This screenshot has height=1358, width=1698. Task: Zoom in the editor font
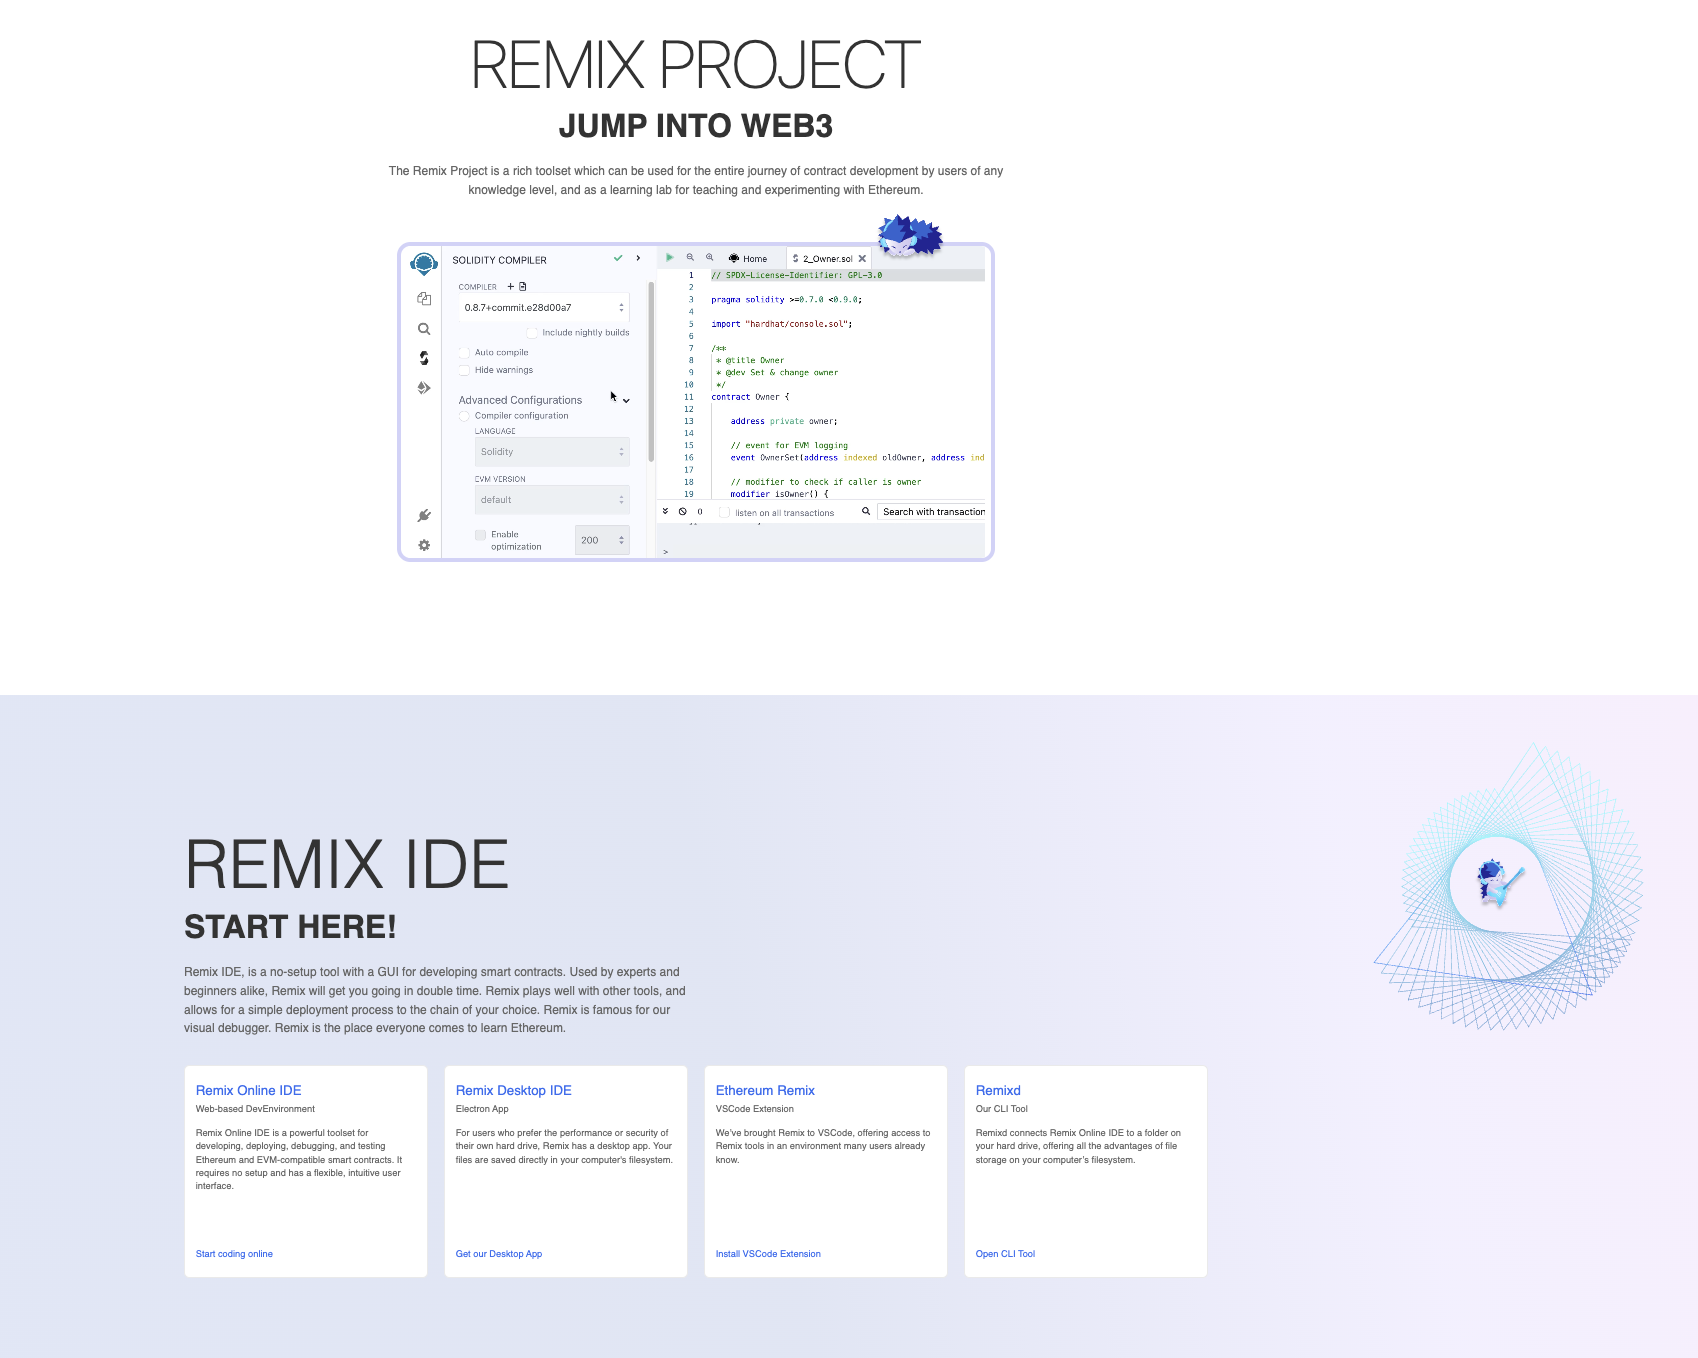(710, 257)
